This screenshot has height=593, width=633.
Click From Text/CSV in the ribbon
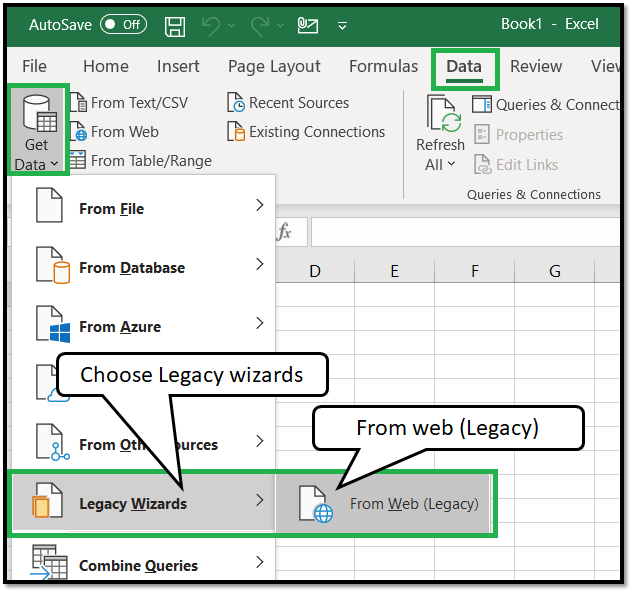click(x=129, y=103)
